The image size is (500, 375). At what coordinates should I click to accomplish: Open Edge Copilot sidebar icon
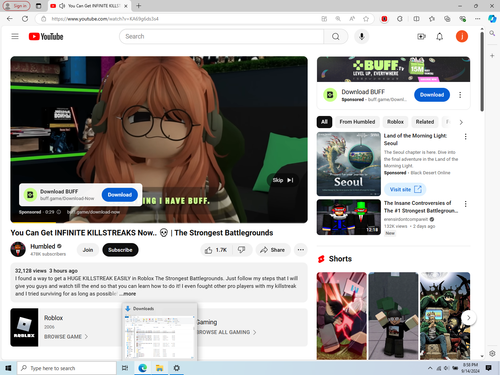(x=492, y=19)
